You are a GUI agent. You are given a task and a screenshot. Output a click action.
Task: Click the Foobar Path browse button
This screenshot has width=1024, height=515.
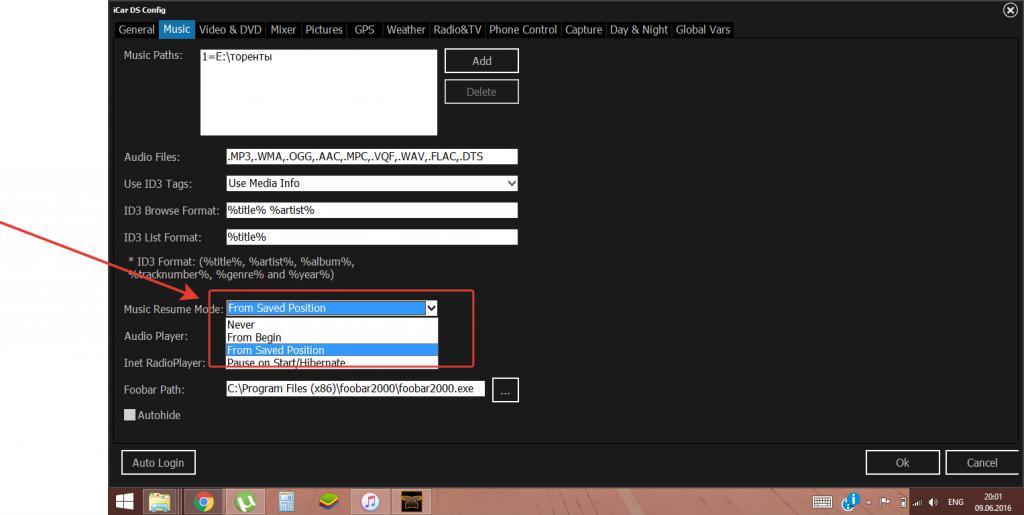point(506,390)
